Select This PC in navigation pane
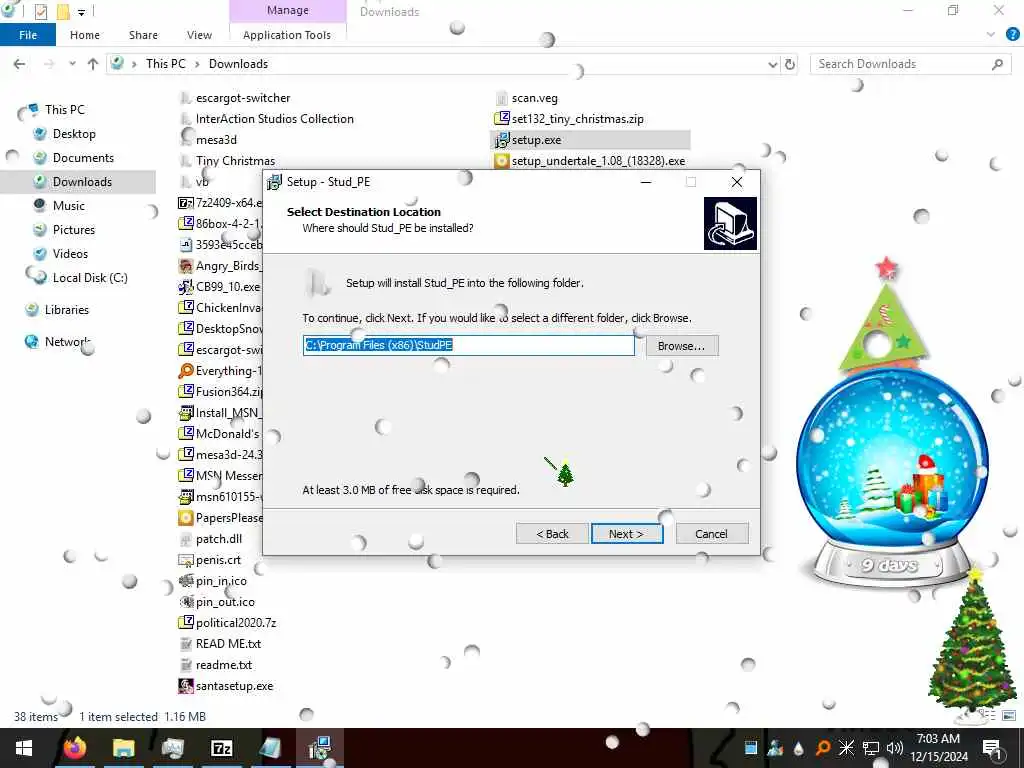This screenshot has width=1024, height=768. [x=65, y=110]
